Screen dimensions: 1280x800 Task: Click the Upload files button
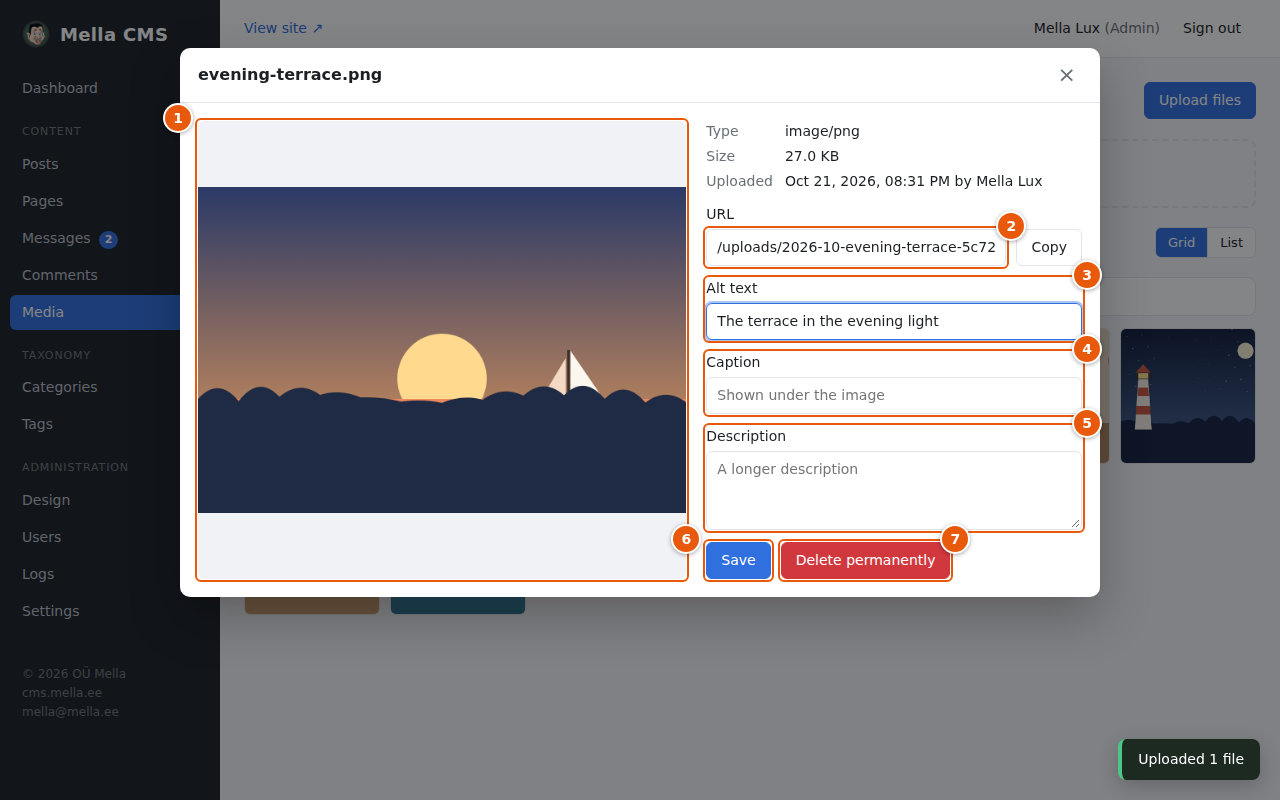[x=1200, y=100]
